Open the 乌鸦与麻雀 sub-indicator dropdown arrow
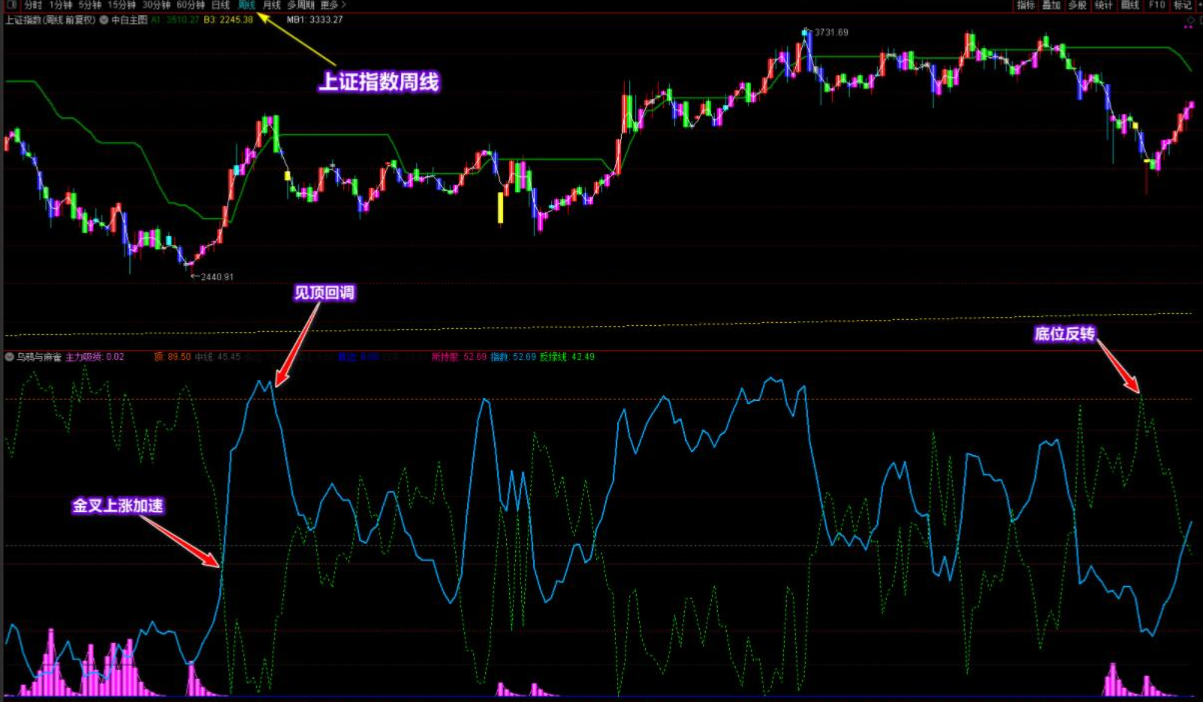 (9, 357)
